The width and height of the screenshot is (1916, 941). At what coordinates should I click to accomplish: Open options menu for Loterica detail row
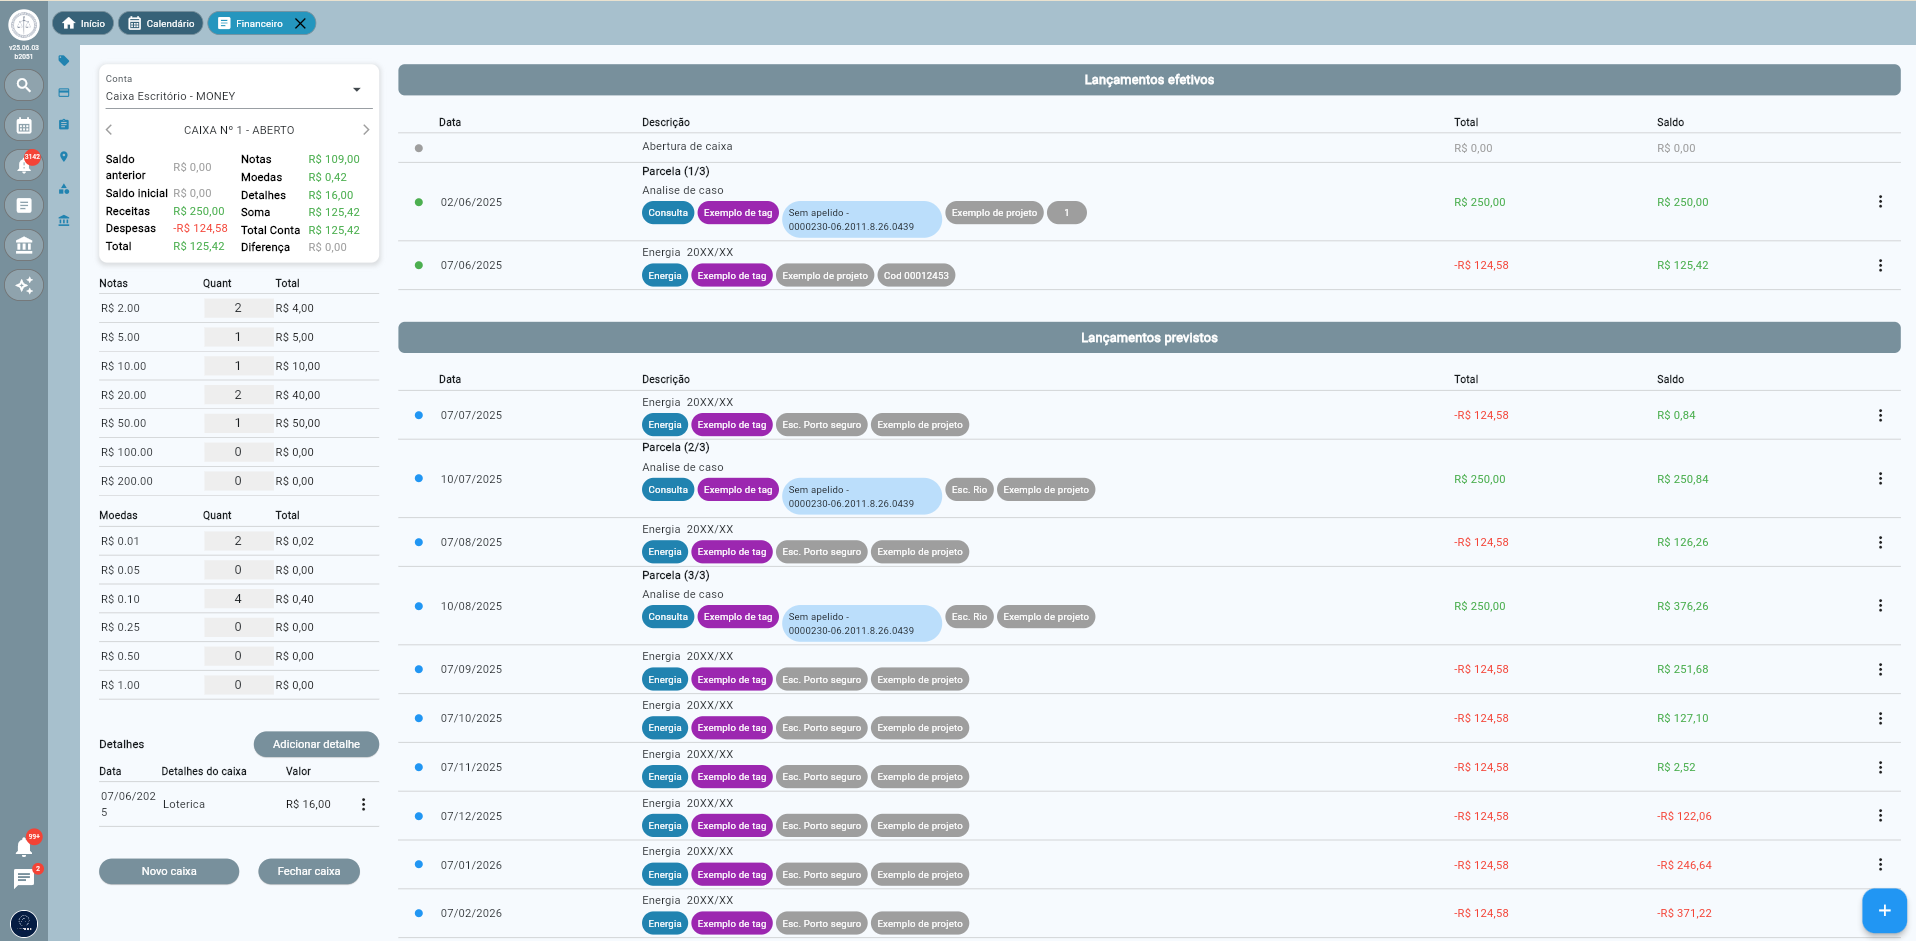click(x=363, y=804)
